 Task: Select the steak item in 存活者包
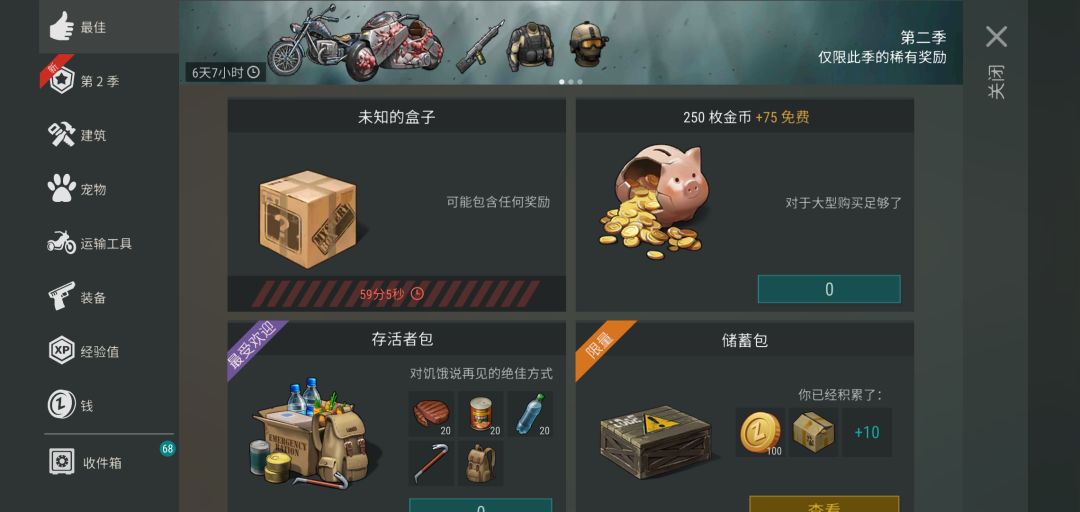431,414
